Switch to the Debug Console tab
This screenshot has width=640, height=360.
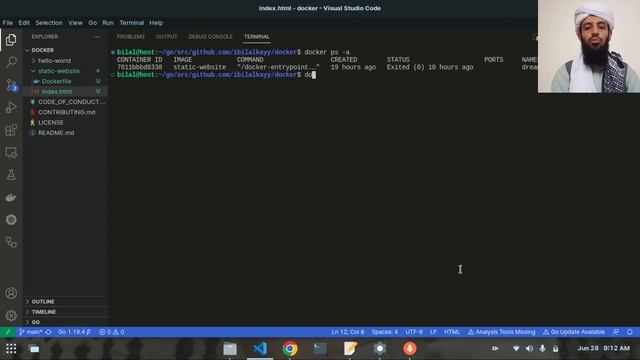pos(211,37)
